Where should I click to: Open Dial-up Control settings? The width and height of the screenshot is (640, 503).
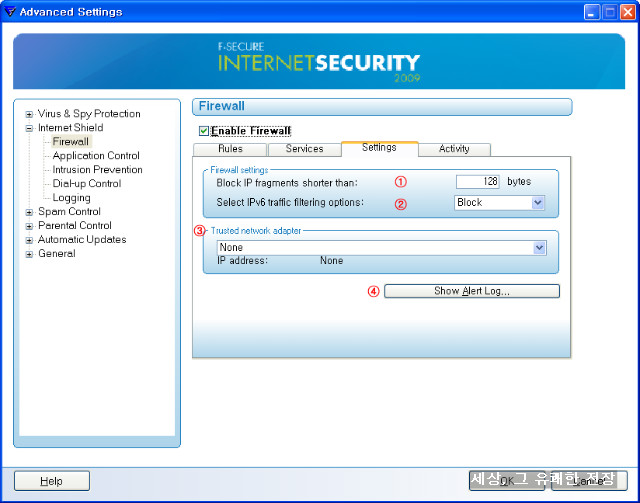click(87, 184)
